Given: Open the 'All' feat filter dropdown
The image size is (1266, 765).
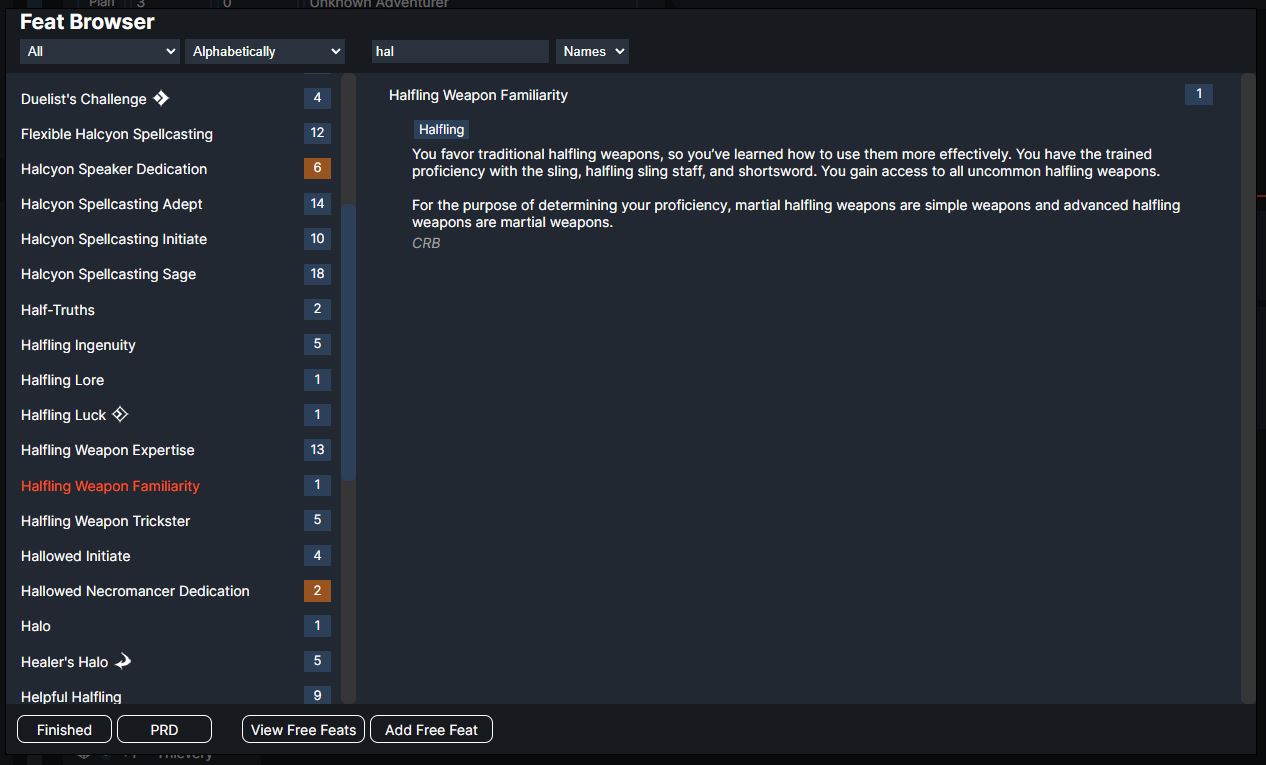Looking at the screenshot, I should pyautogui.click(x=99, y=51).
